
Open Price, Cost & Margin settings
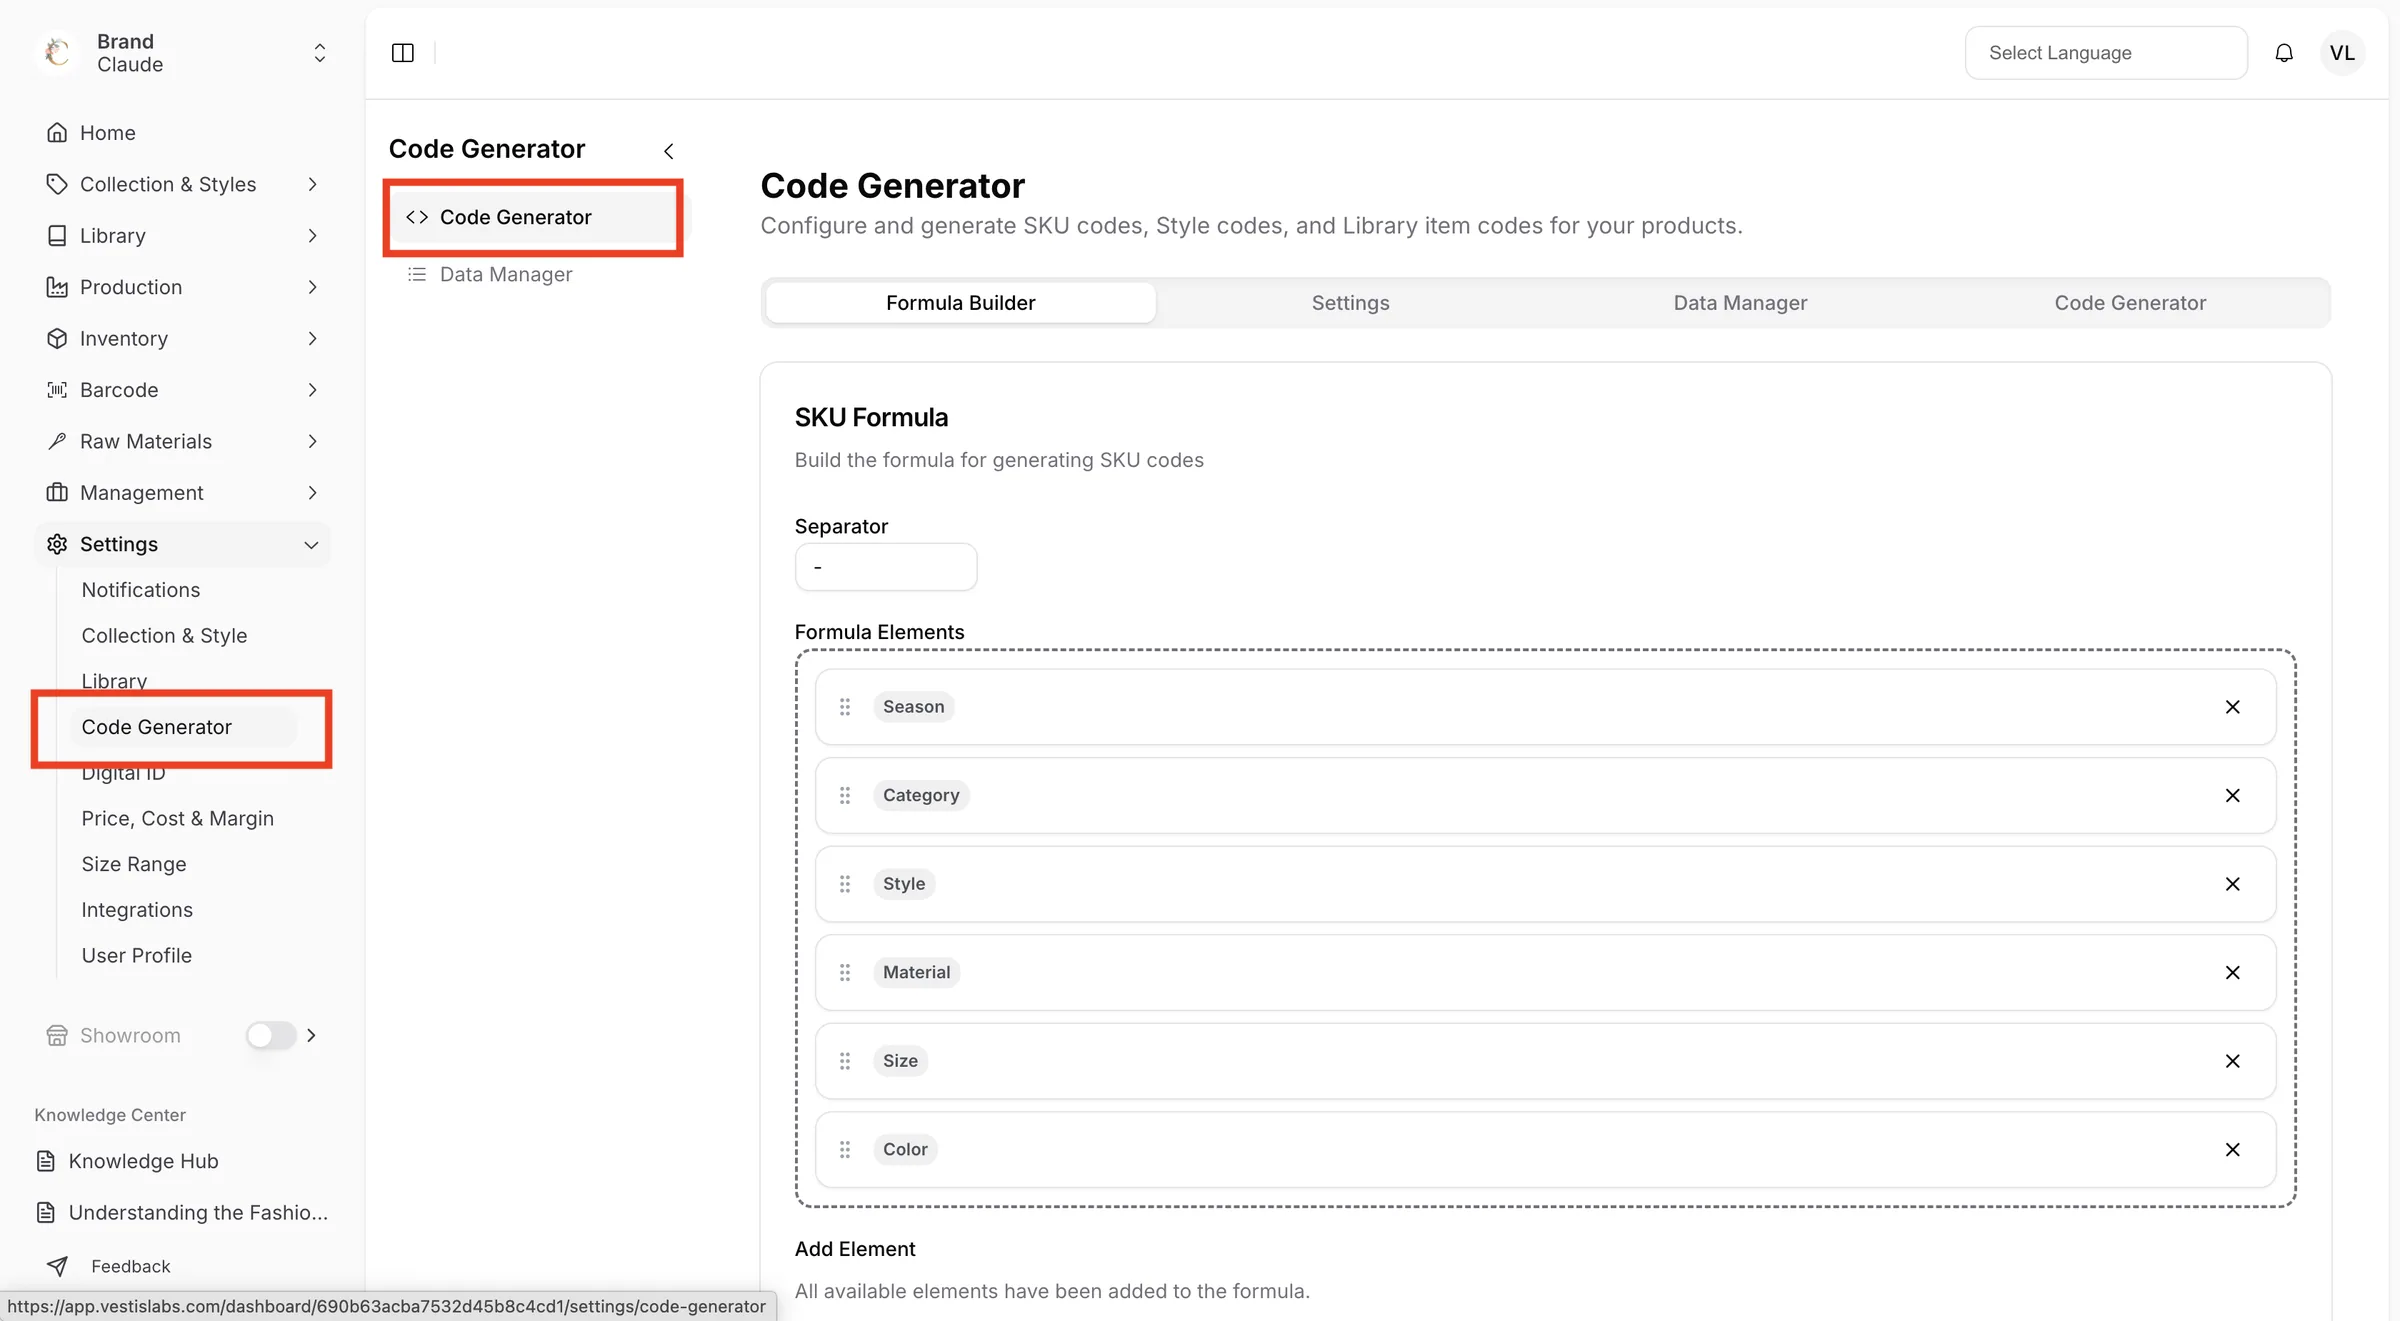pos(178,819)
